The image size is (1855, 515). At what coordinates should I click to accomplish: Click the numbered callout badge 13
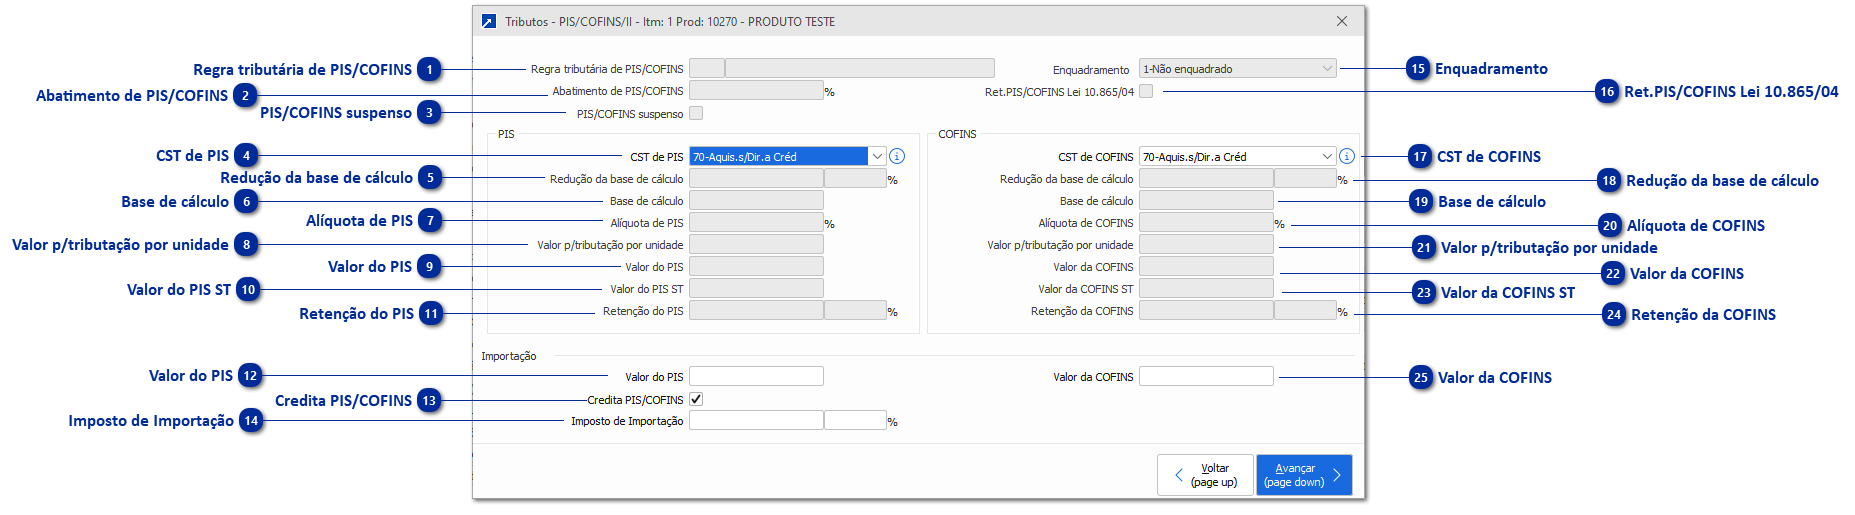pos(429,401)
